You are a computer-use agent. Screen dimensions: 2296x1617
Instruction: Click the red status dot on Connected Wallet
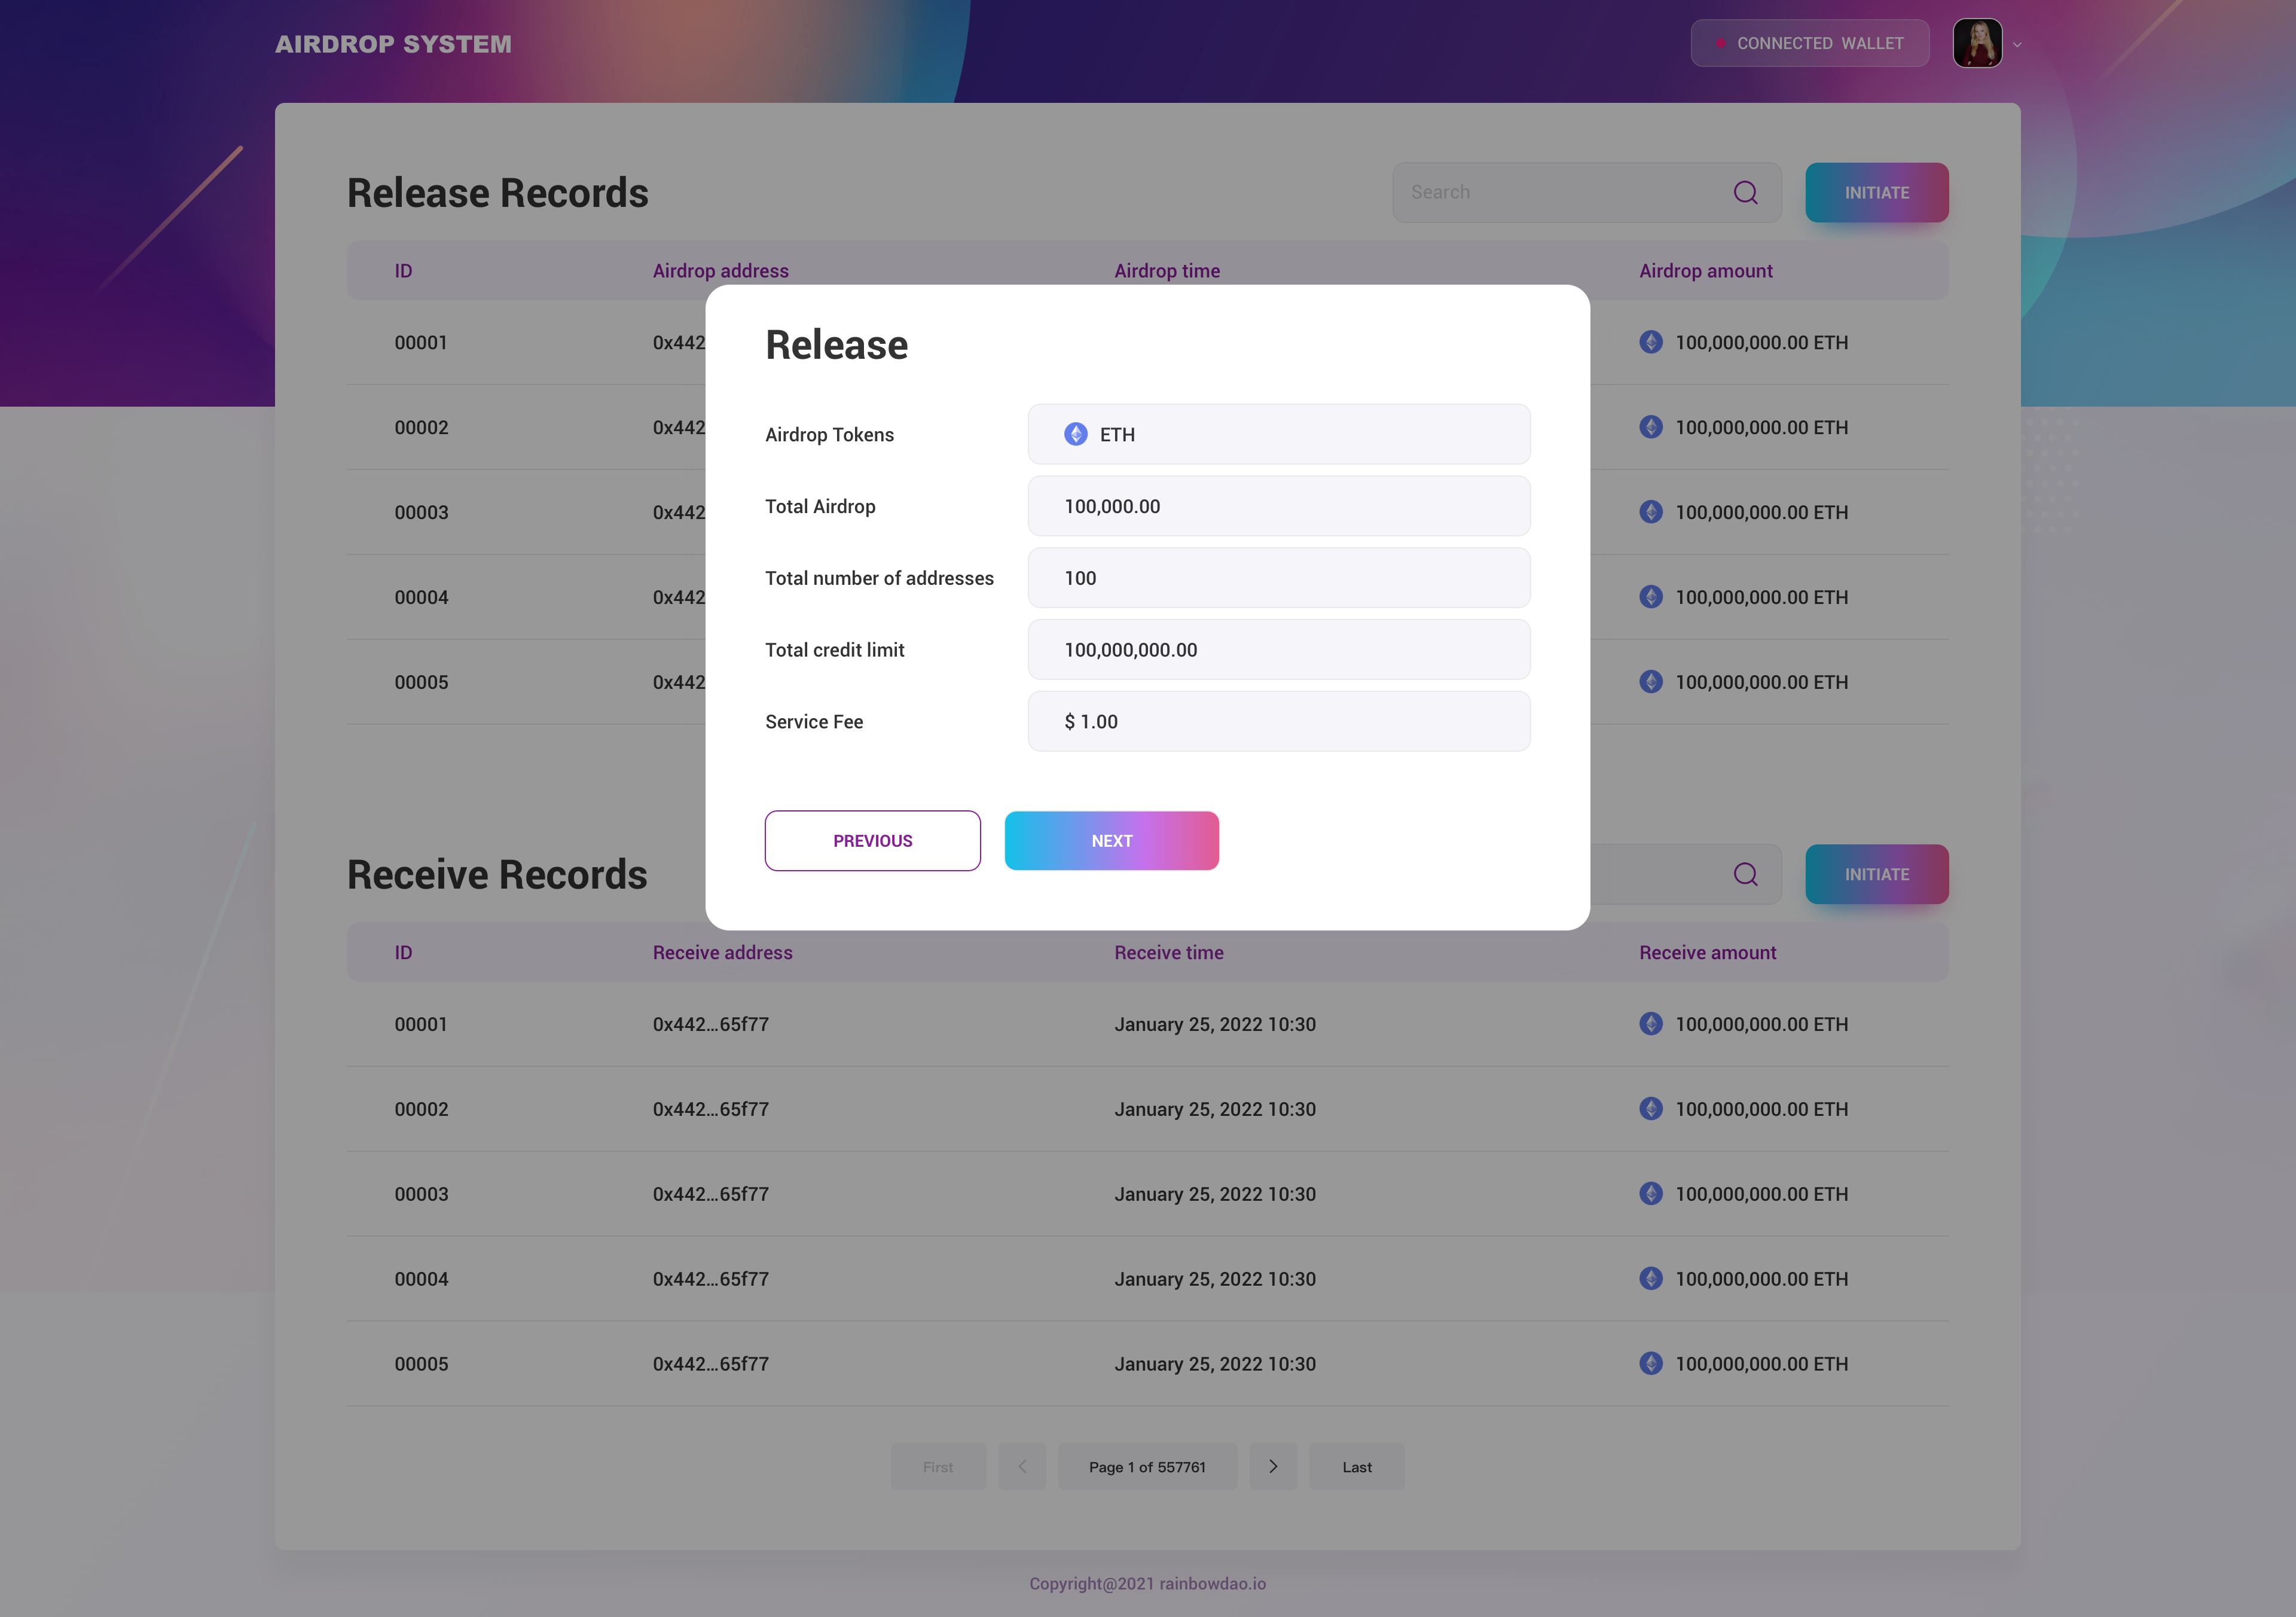tap(1720, 43)
